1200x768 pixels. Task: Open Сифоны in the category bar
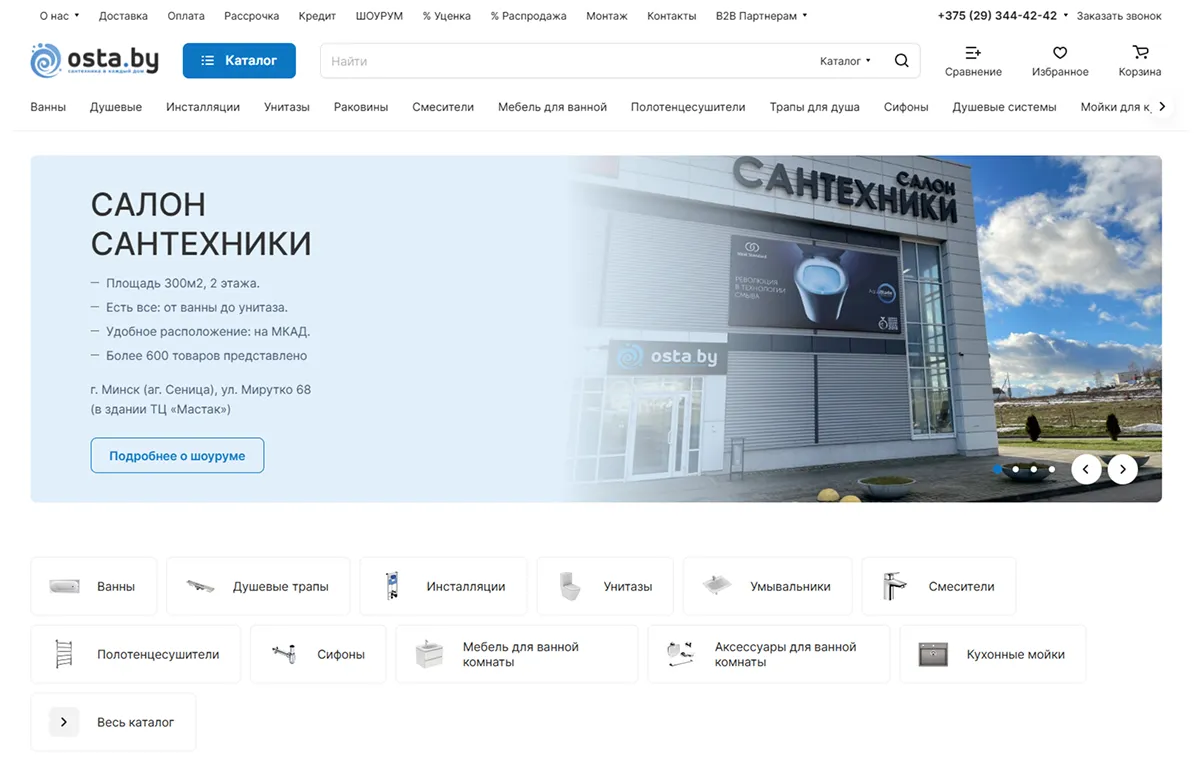906,107
